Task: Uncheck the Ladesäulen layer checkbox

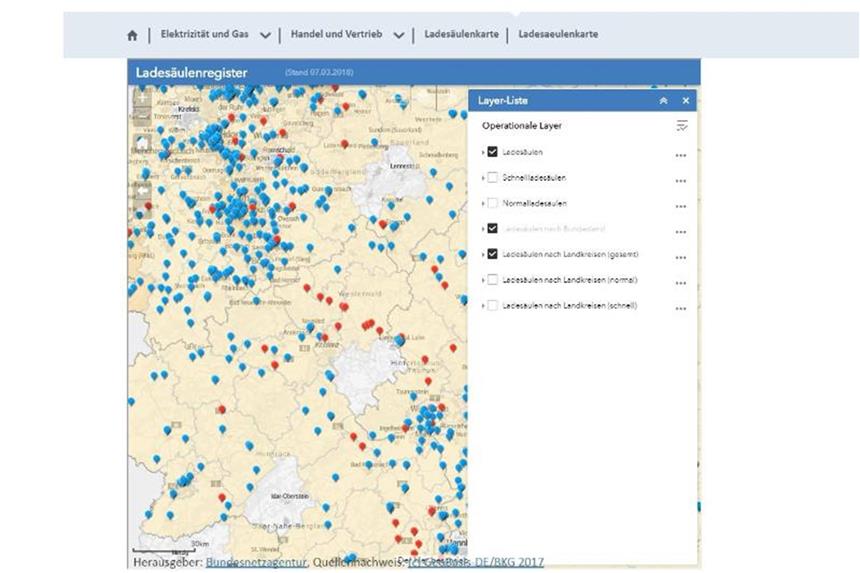Action: coord(493,152)
